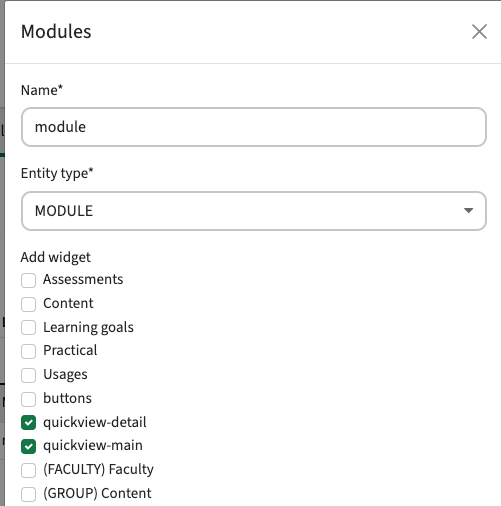Click the 'Name*' field label
The height and width of the screenshot is (506, 501).
[42, 90]
